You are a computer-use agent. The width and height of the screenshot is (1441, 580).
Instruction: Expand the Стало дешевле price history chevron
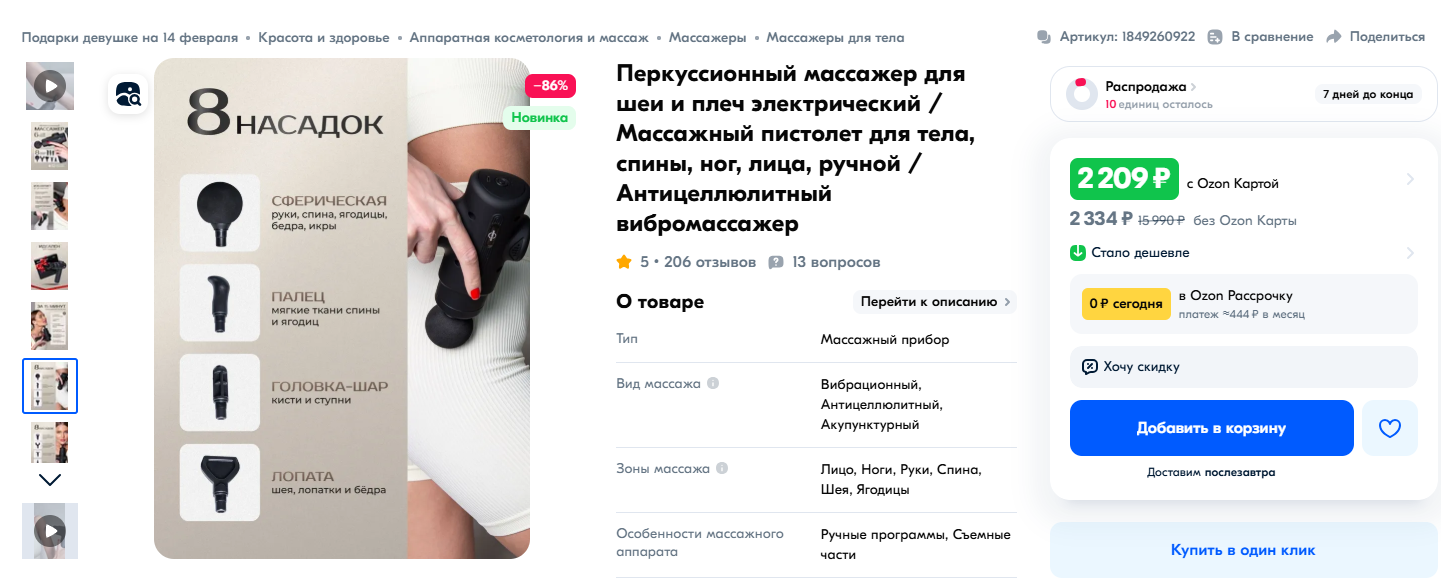(1410, 253)
